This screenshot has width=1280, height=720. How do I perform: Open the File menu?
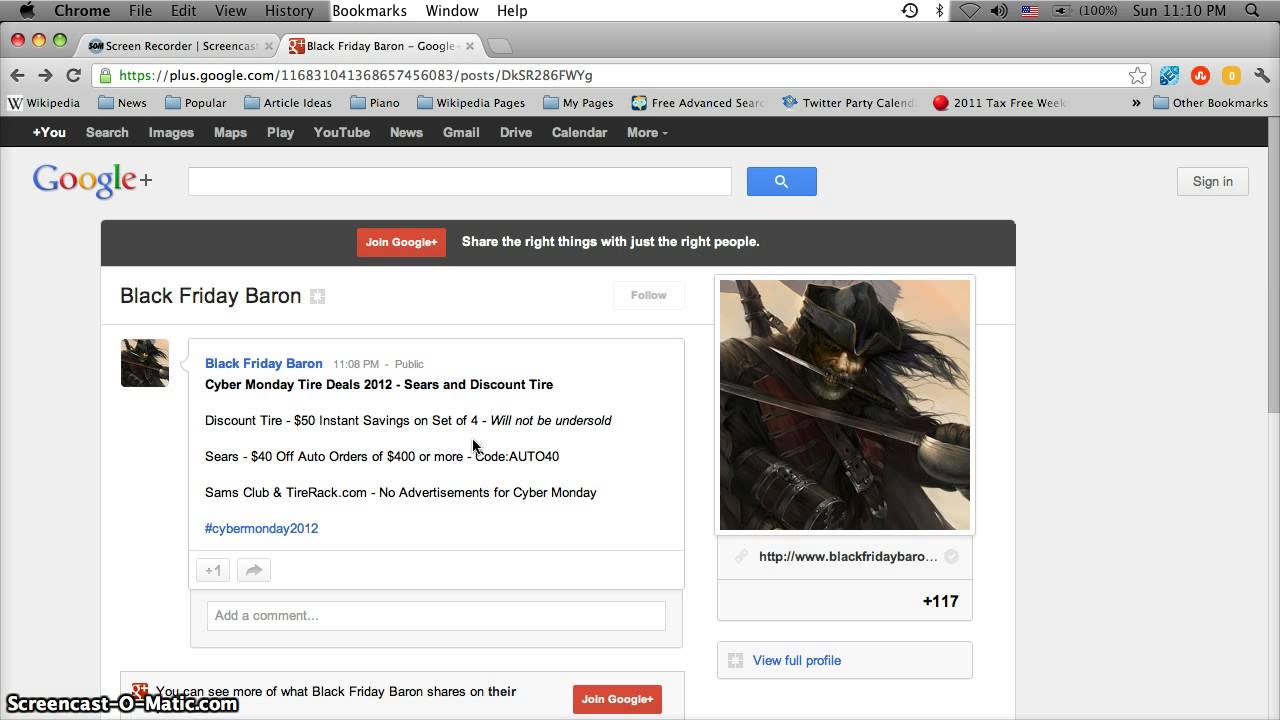point(140,11)
